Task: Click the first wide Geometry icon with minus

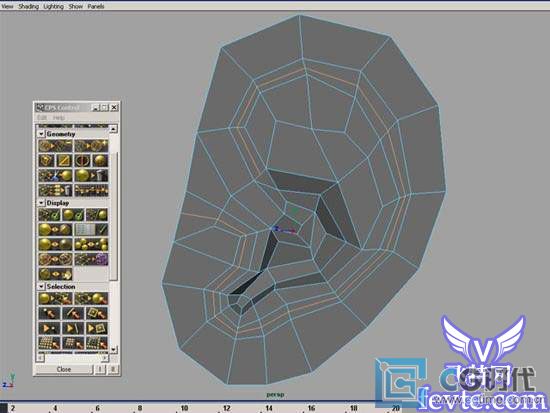Action: click(55, 146)
